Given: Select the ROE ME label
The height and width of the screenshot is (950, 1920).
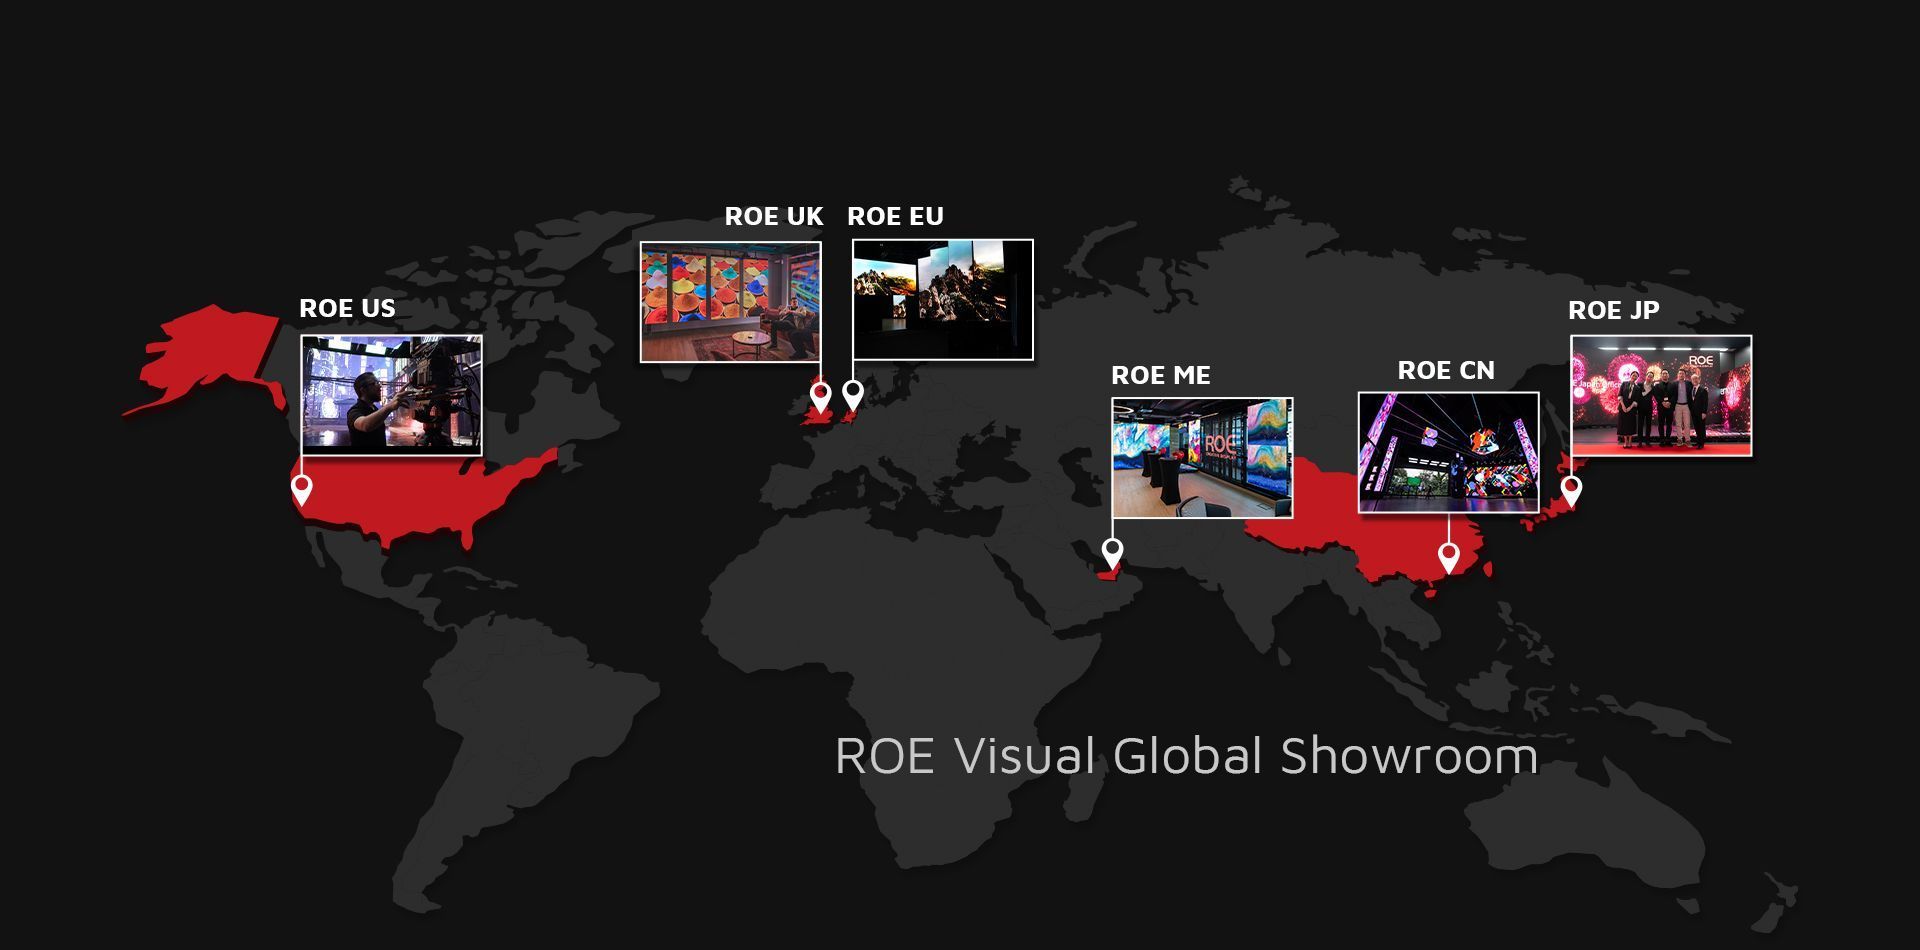Looking at the screenshot, I should 1160,375.
